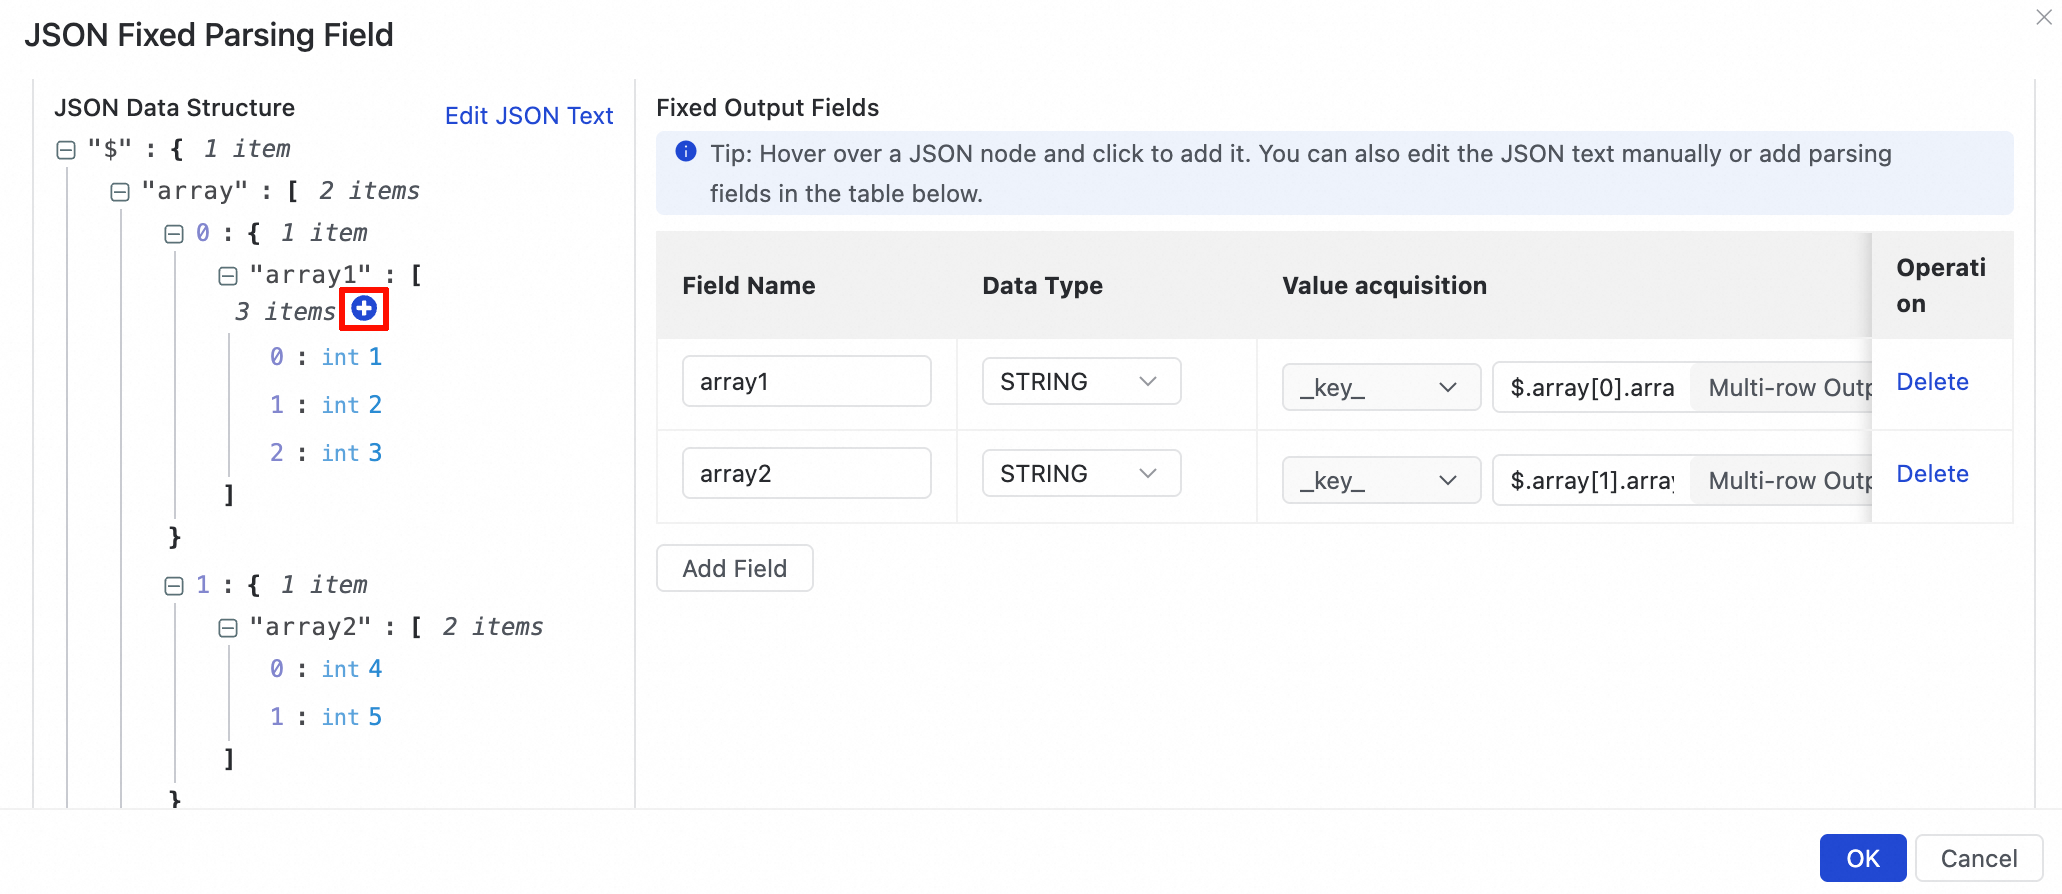Open Data Type dropdown for array2
The image size is (2062, 894).
tap(1081, 474)
